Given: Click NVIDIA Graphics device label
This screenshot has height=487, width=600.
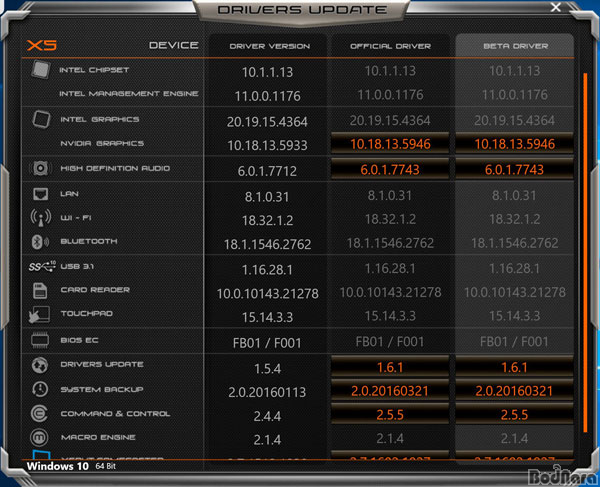Looking at the screenshot, I should click(102, 143).
